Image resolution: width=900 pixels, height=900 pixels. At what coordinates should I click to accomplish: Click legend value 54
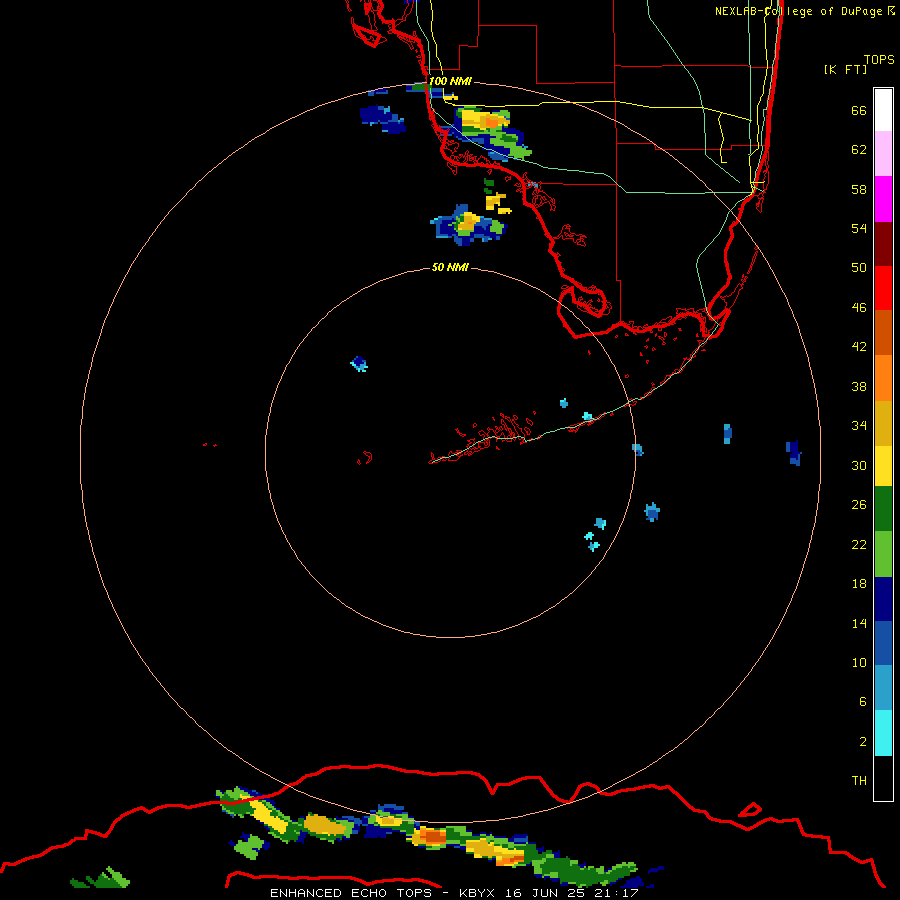[x=859, y=228]
